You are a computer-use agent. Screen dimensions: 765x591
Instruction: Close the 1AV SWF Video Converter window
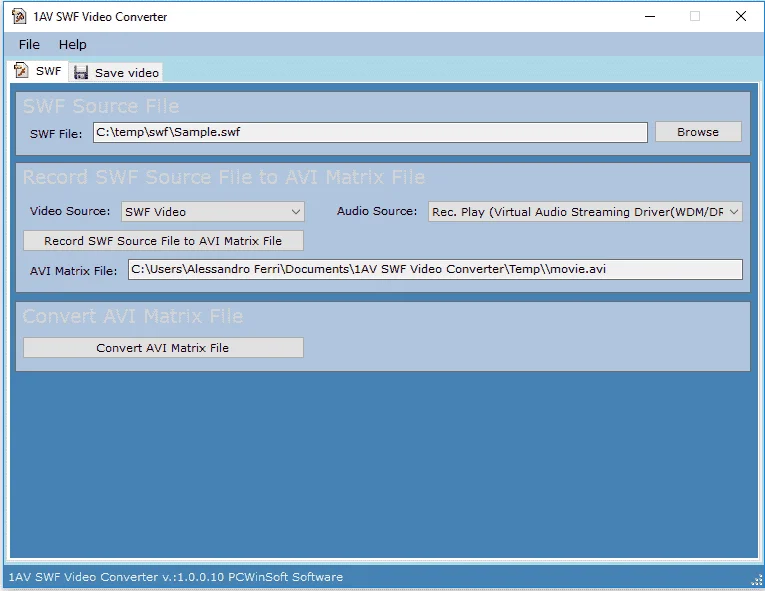pyautogui.click(x=741, y=16)
